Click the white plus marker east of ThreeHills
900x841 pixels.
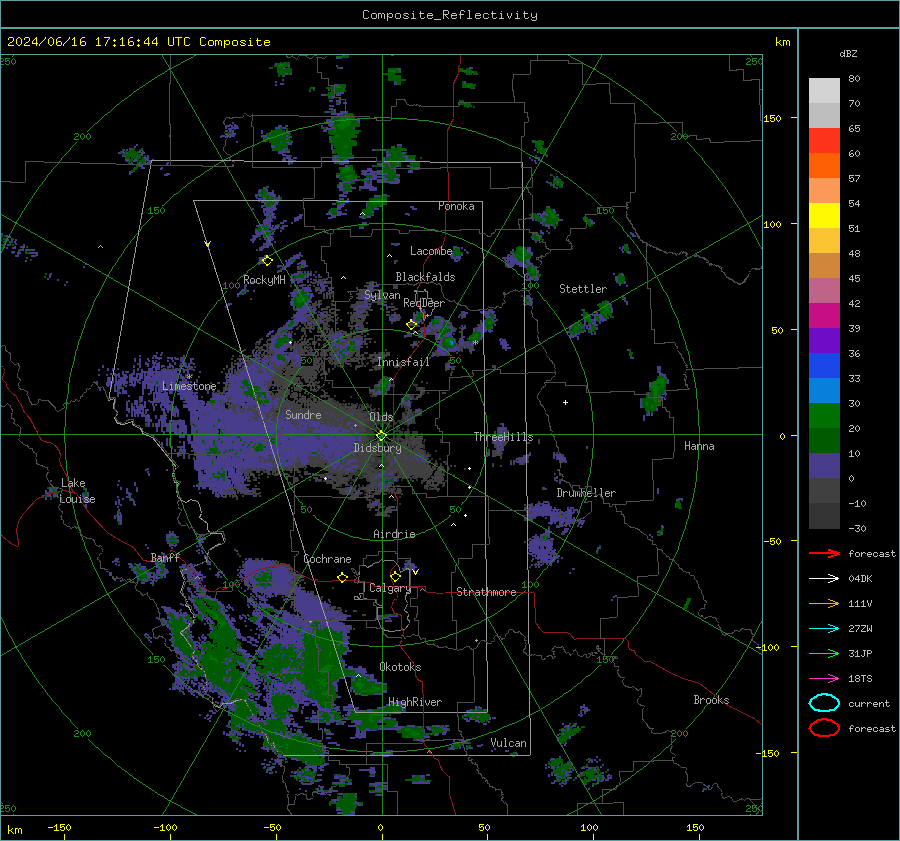[x=565, y=402]
